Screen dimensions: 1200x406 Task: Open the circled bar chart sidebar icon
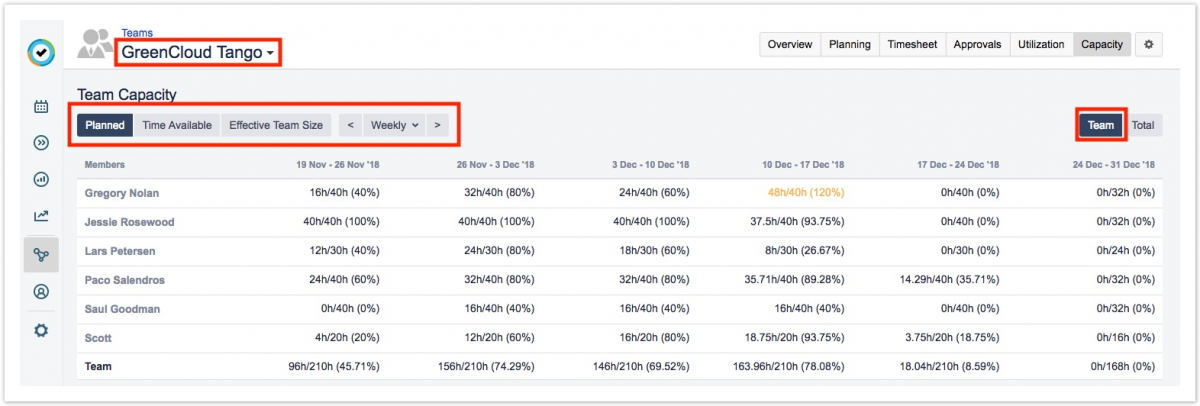tap(41, 180)
